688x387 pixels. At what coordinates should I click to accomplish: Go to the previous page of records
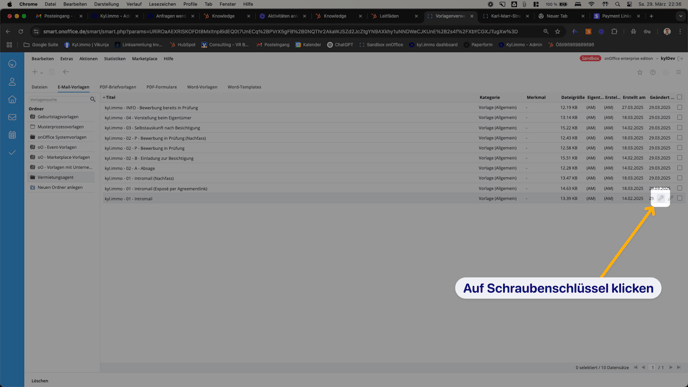644,368
